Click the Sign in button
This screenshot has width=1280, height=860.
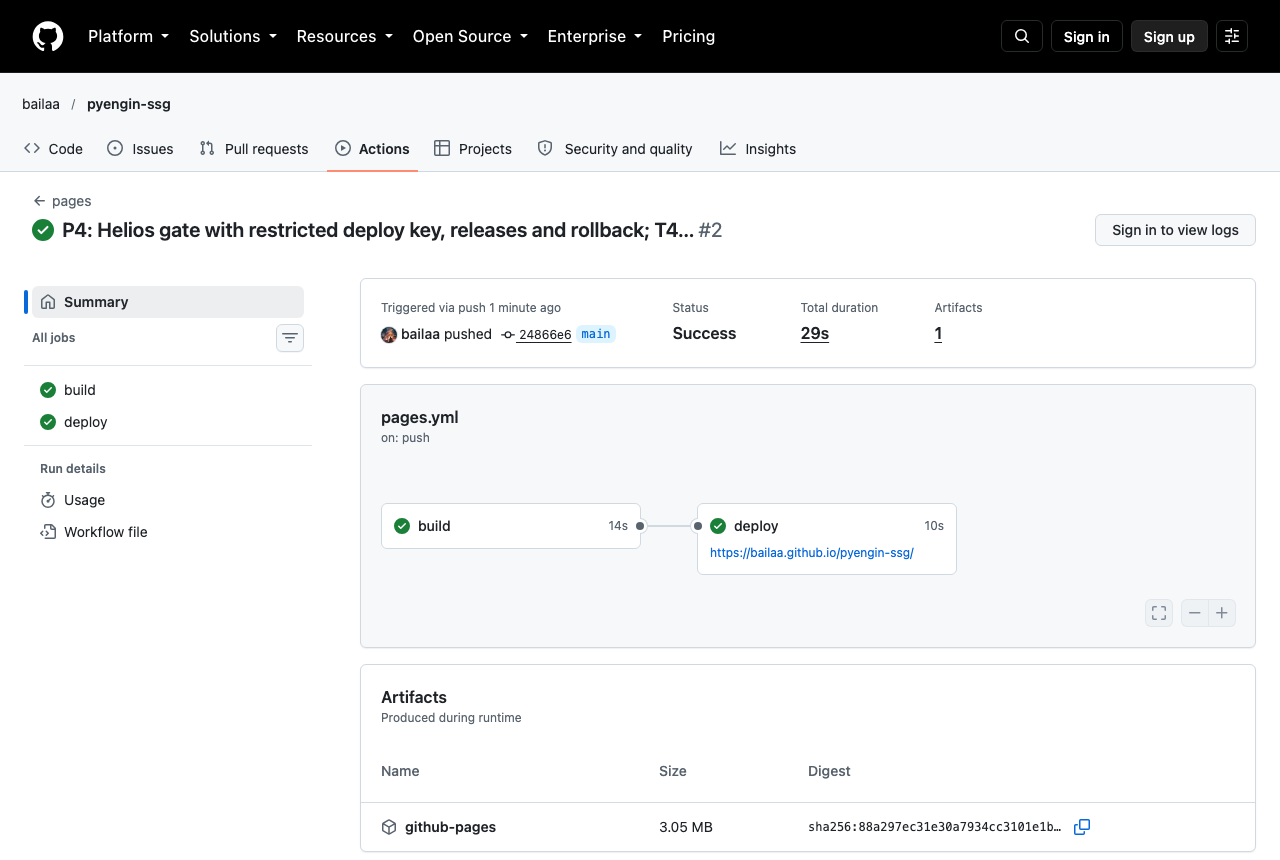(1087, 36)
